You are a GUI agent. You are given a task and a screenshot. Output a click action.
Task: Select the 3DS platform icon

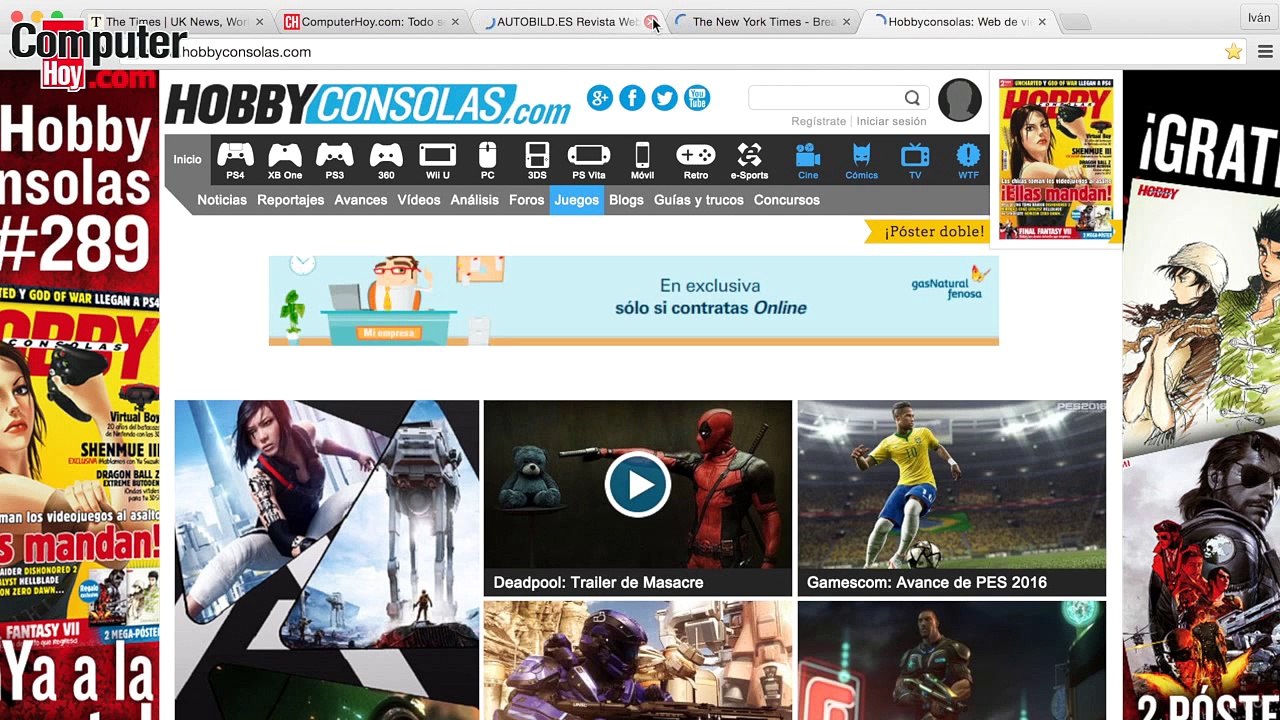pyautogui.click(x=537, y=160)
